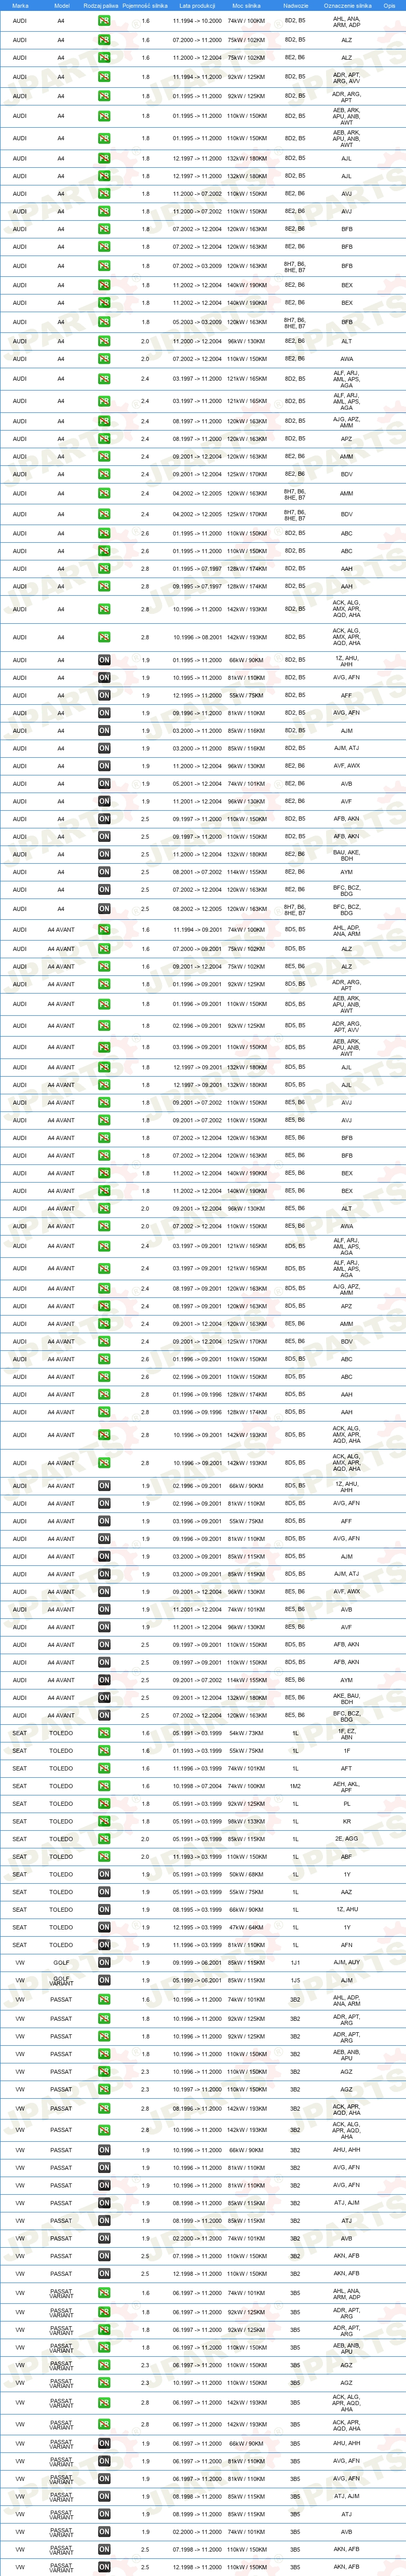Click diesel ON icon in TOLEDO 1Z, AHU row
This screenshot has width=406, height=2576.
coord(104,1910)
